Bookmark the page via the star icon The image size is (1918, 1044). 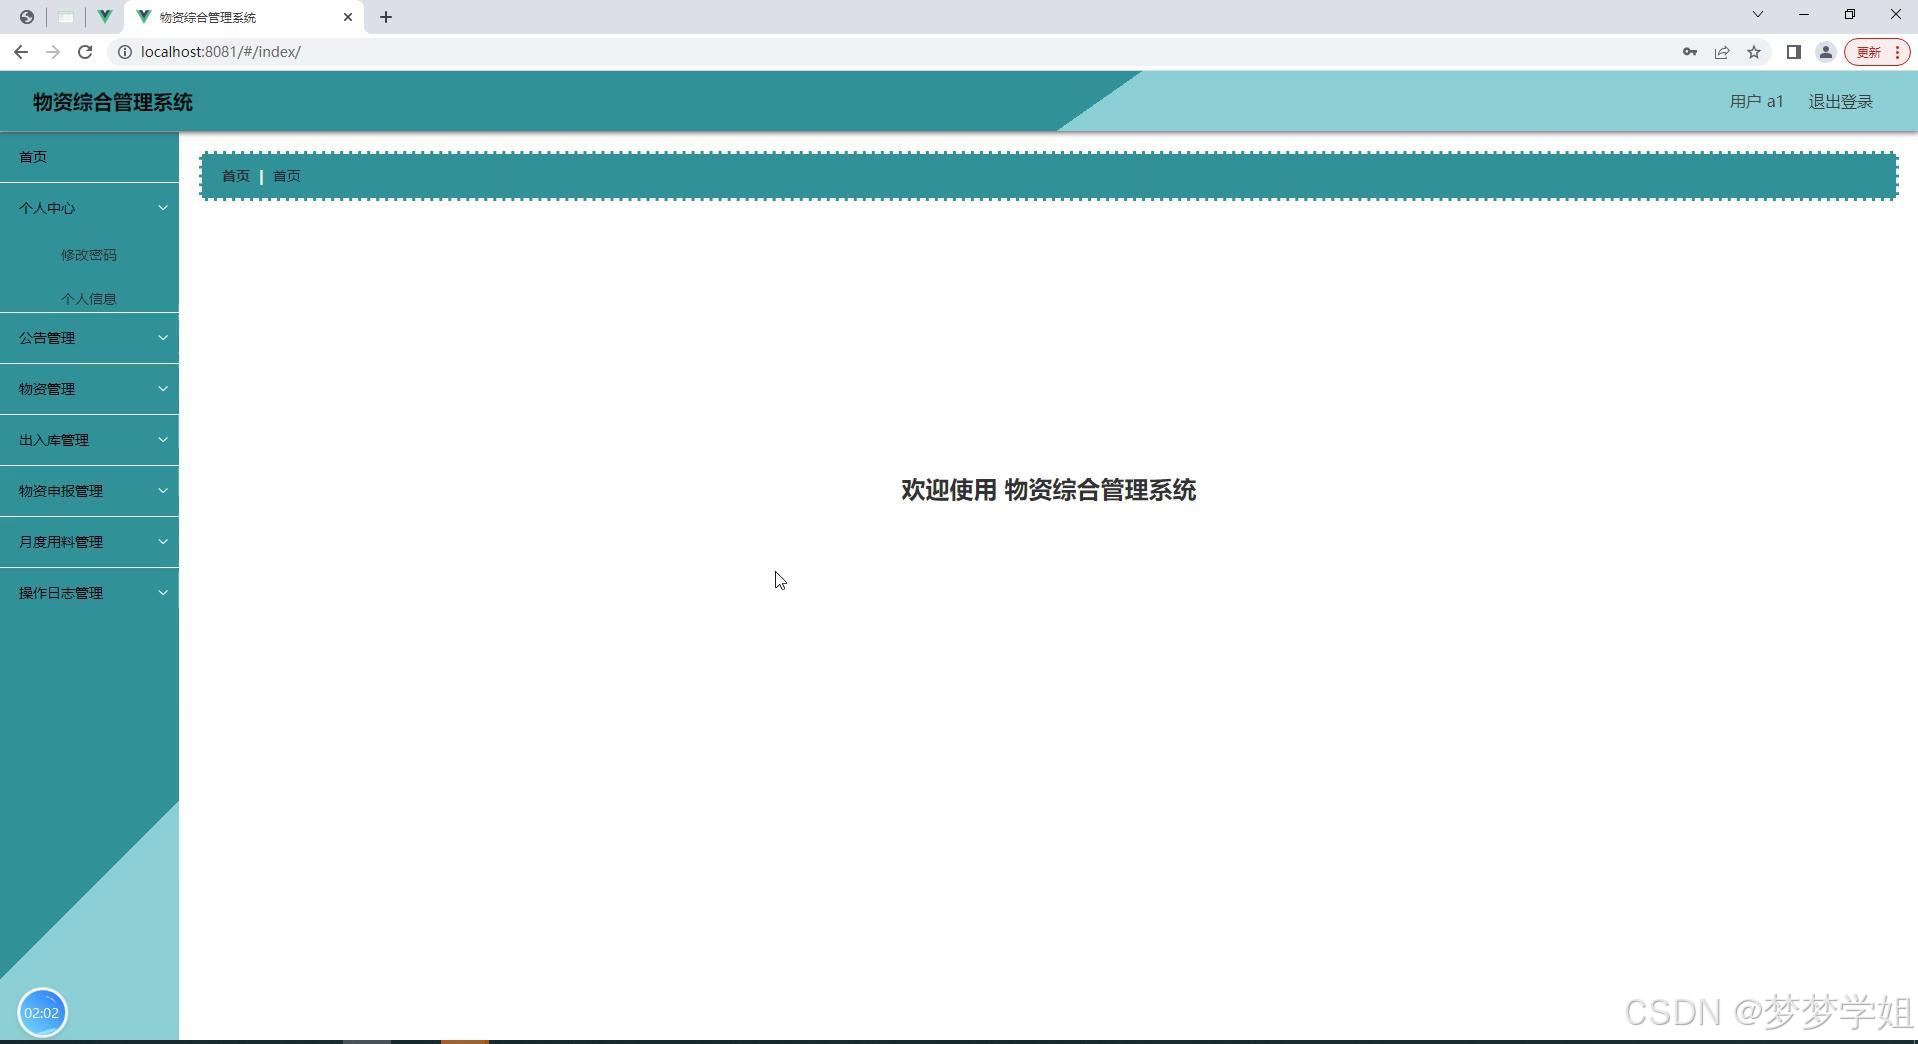1755,51
